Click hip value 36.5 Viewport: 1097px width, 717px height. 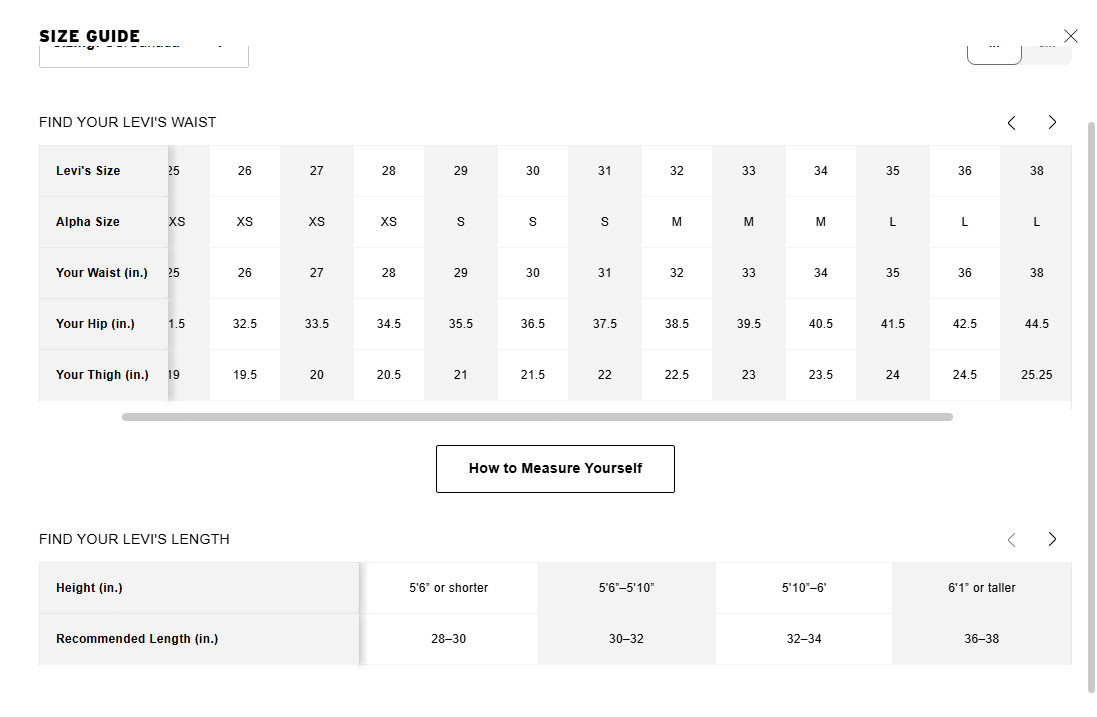[533, 324]
